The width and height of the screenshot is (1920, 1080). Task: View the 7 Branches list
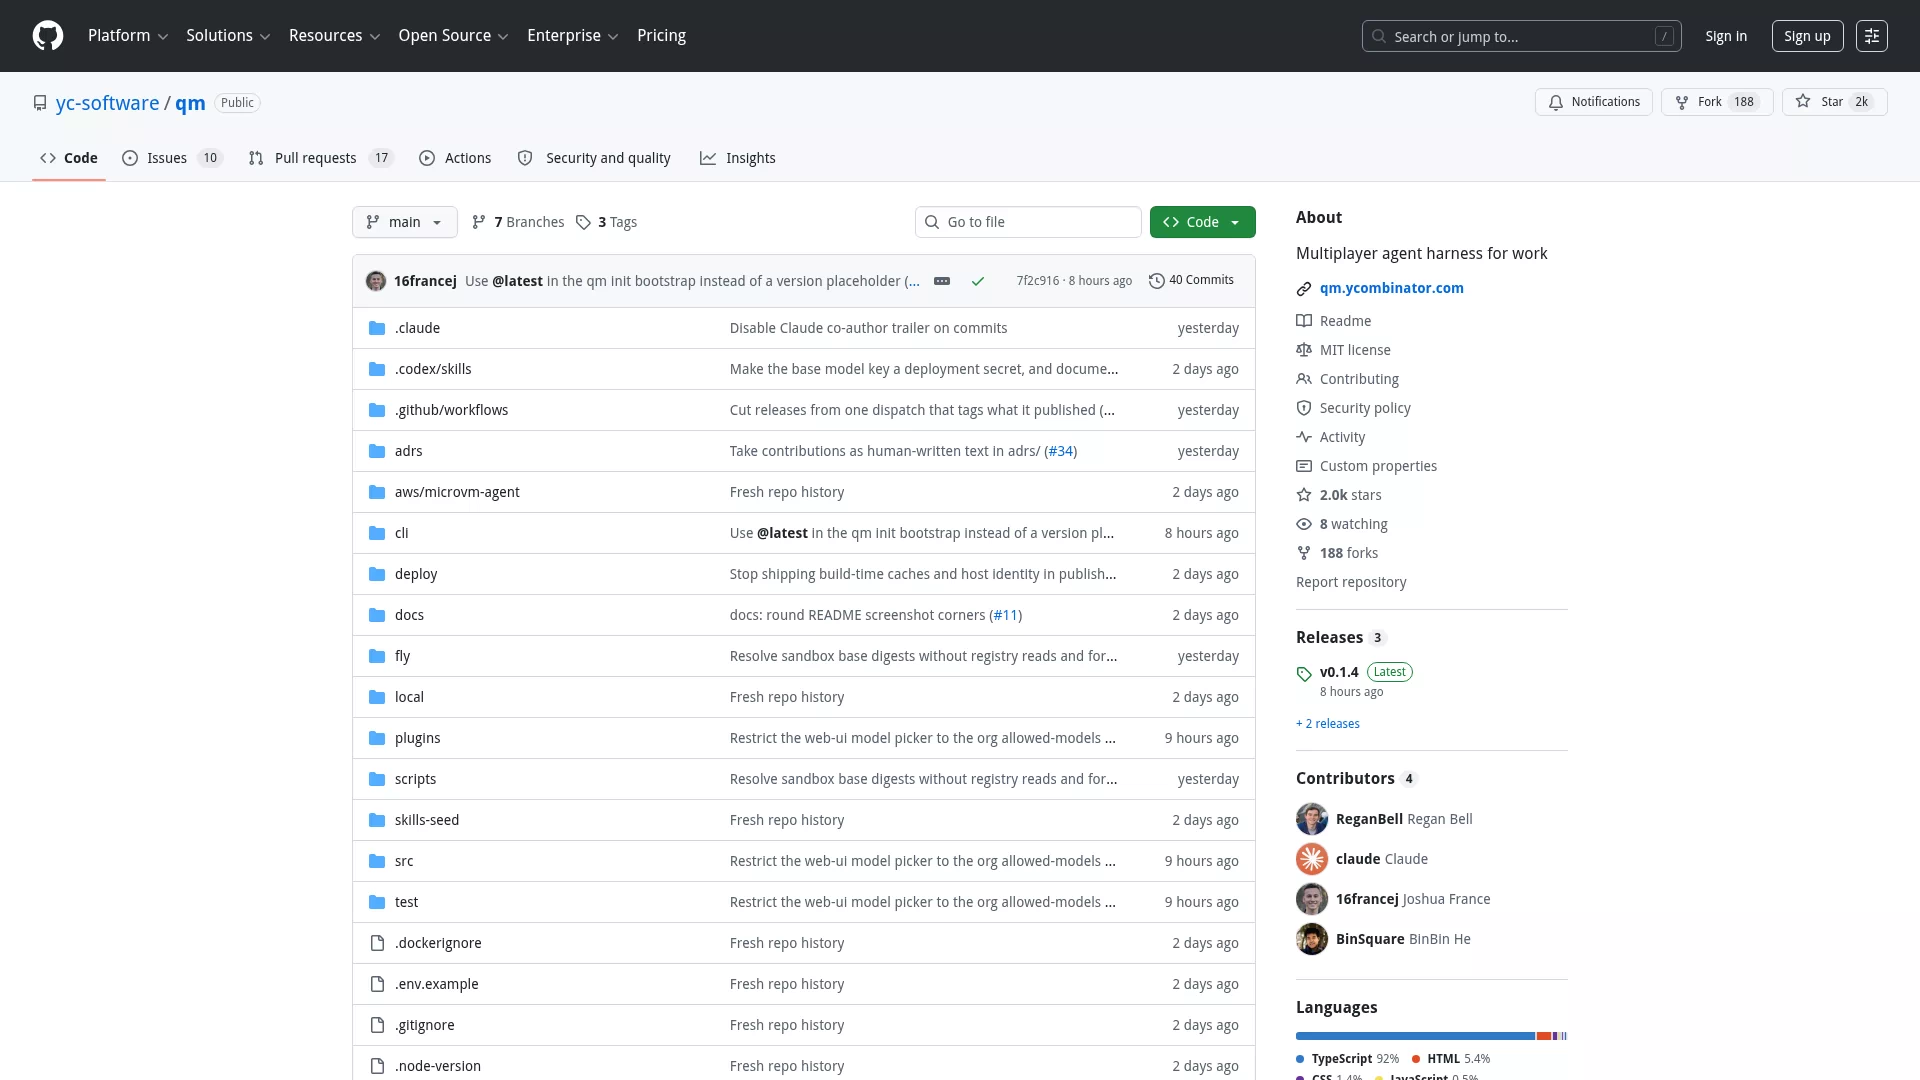coord(518,222)
